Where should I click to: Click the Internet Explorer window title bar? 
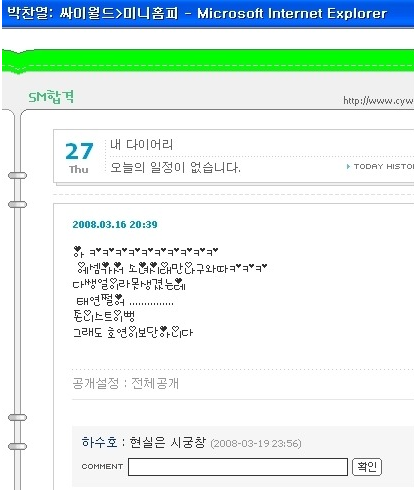pos(208,14)
